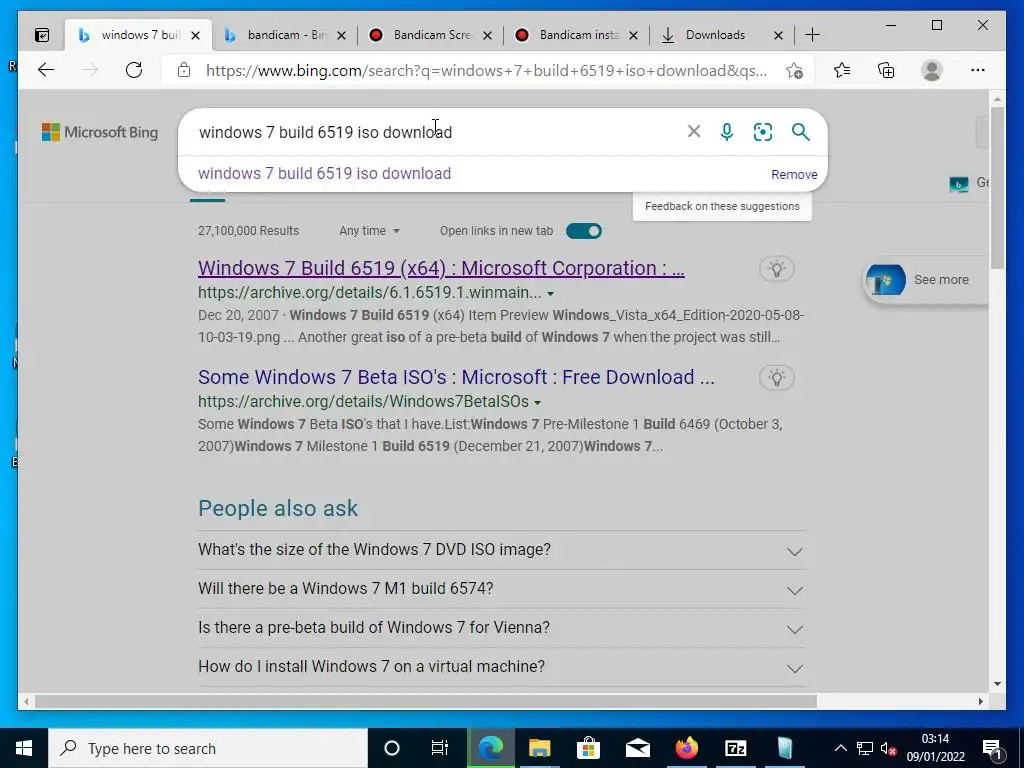Image resolution: width=1024 pixels, height=768 pixels.
Task: Click the Bing magnifier search button
Action: point(800,132)
